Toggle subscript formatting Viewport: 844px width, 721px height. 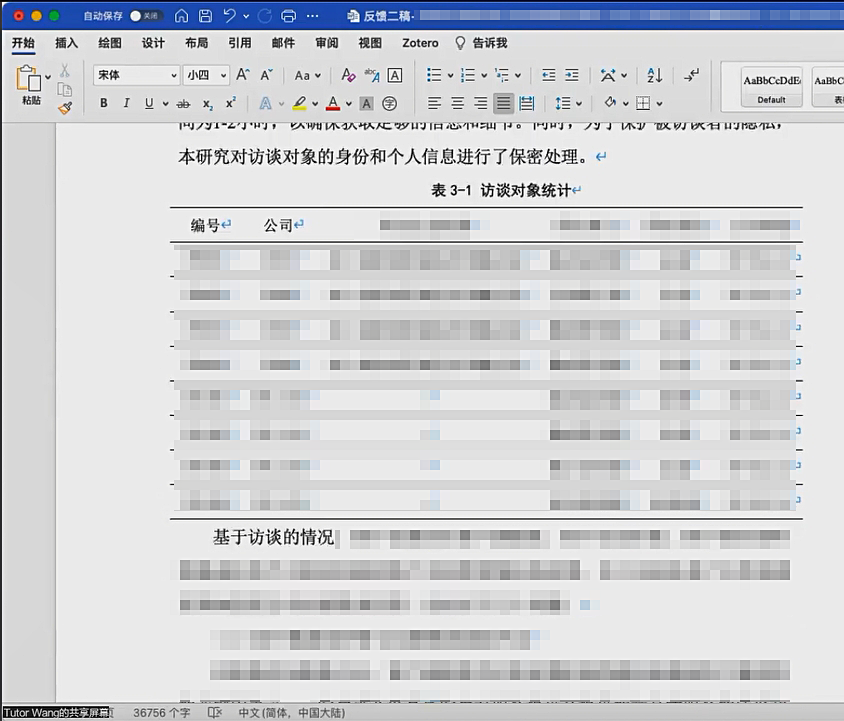pos(208,103)
